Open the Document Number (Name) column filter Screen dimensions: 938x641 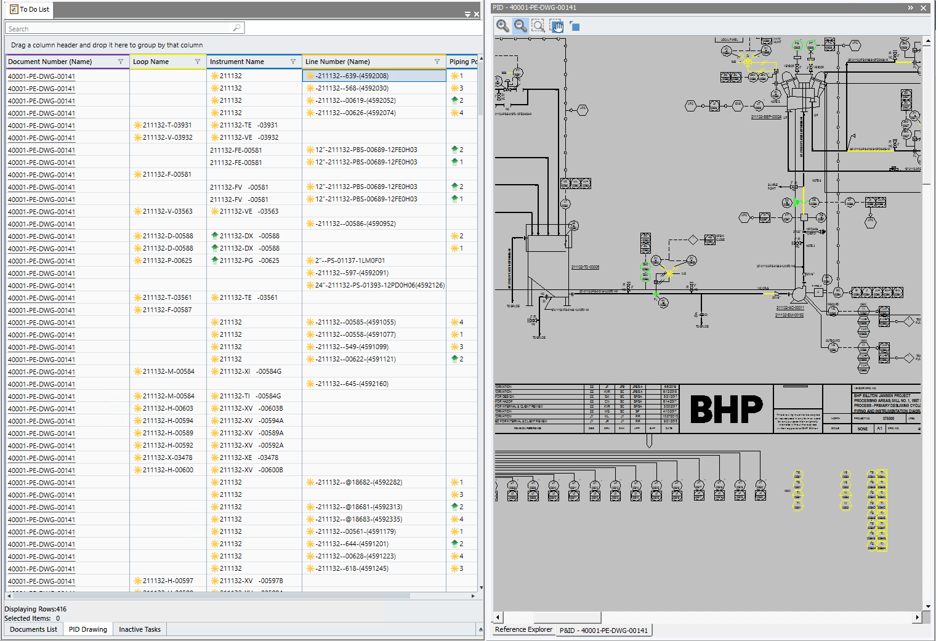pyautogui.click(x=121, y=62)
